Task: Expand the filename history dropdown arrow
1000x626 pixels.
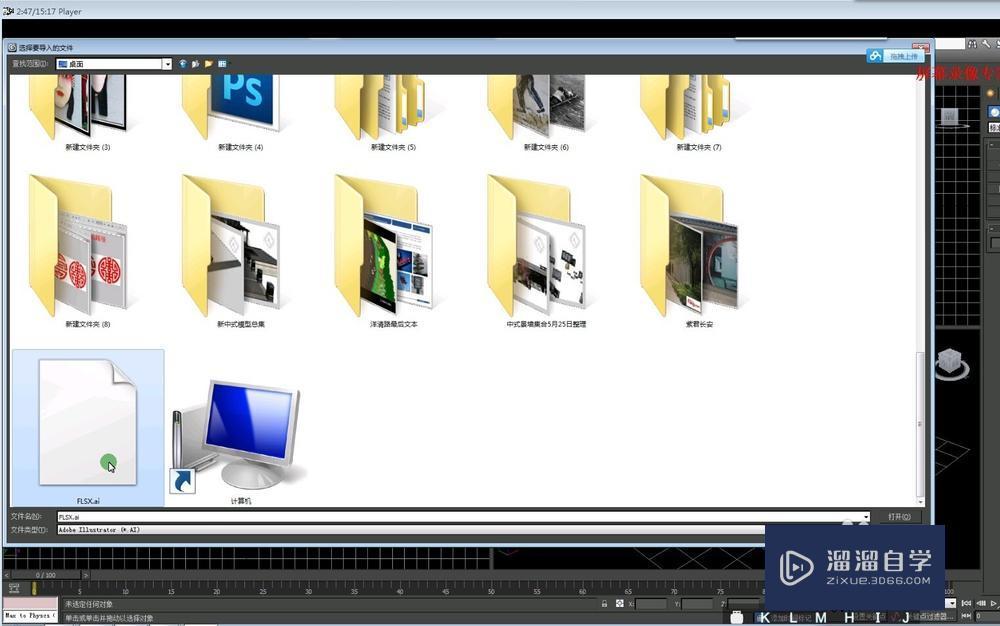Action: (x=865, y=517)
